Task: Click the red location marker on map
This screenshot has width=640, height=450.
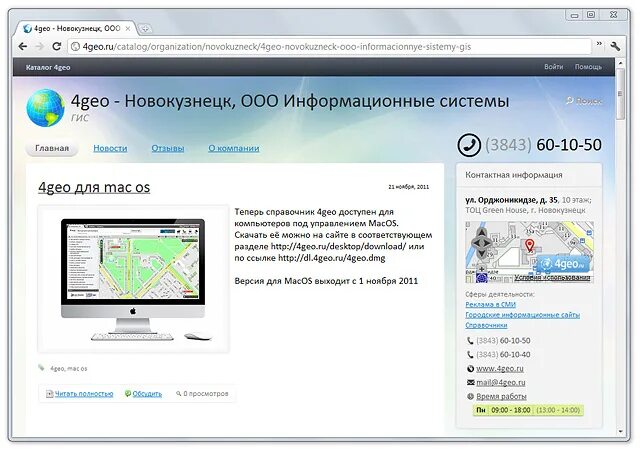Action: coord(529,245)
